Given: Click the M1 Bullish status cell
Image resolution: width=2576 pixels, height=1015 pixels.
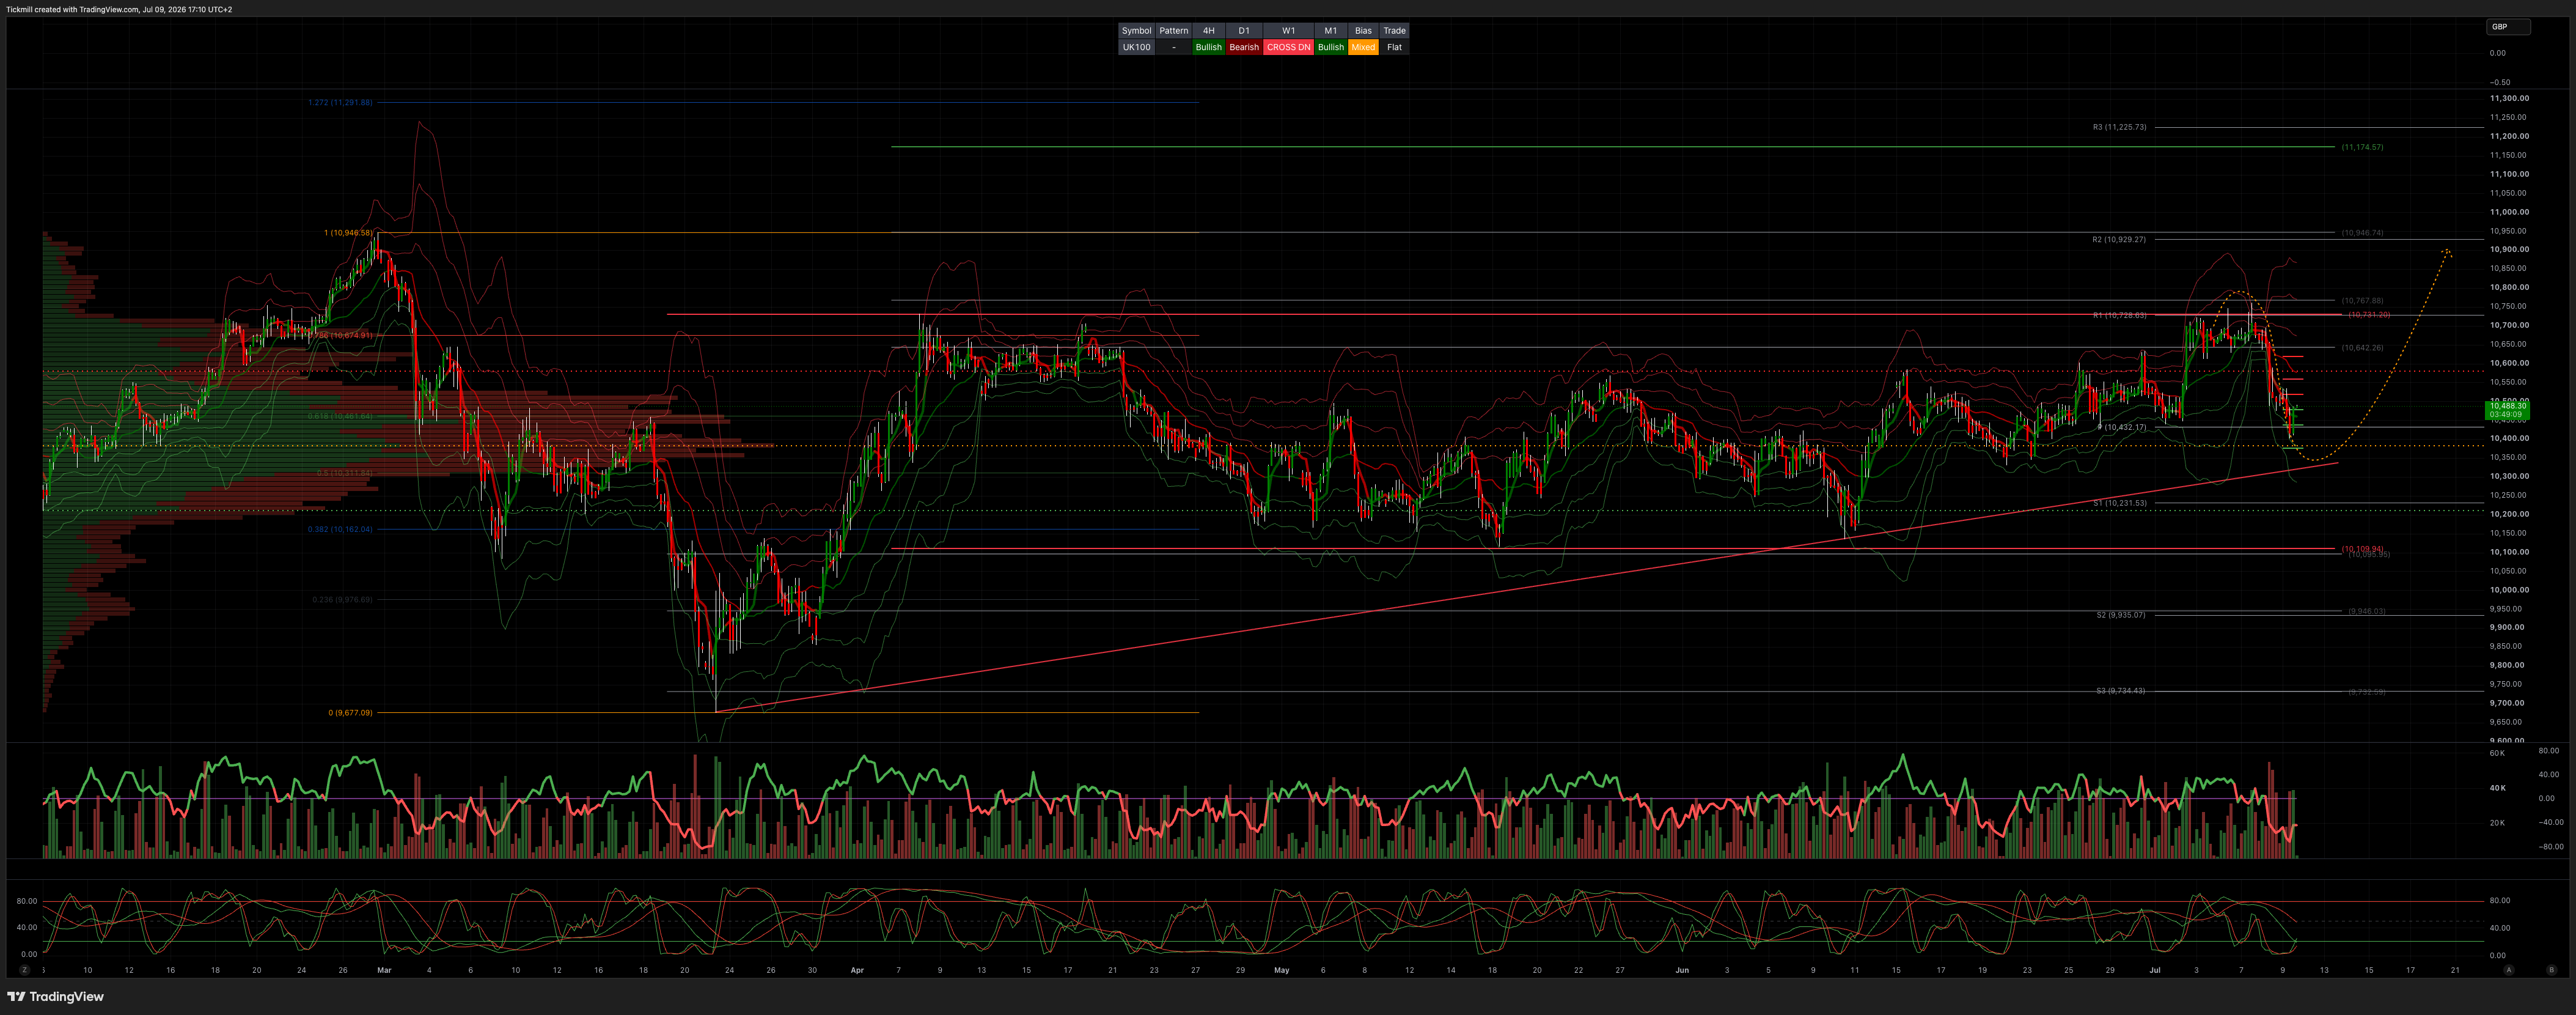Looking at the screenshot, I should click(1330, 47).
